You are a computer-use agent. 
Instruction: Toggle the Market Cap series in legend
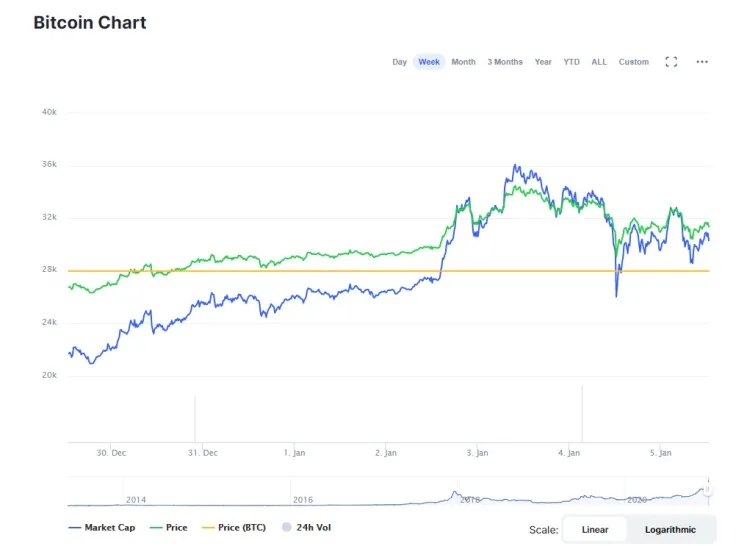click(x=101, y=528)
